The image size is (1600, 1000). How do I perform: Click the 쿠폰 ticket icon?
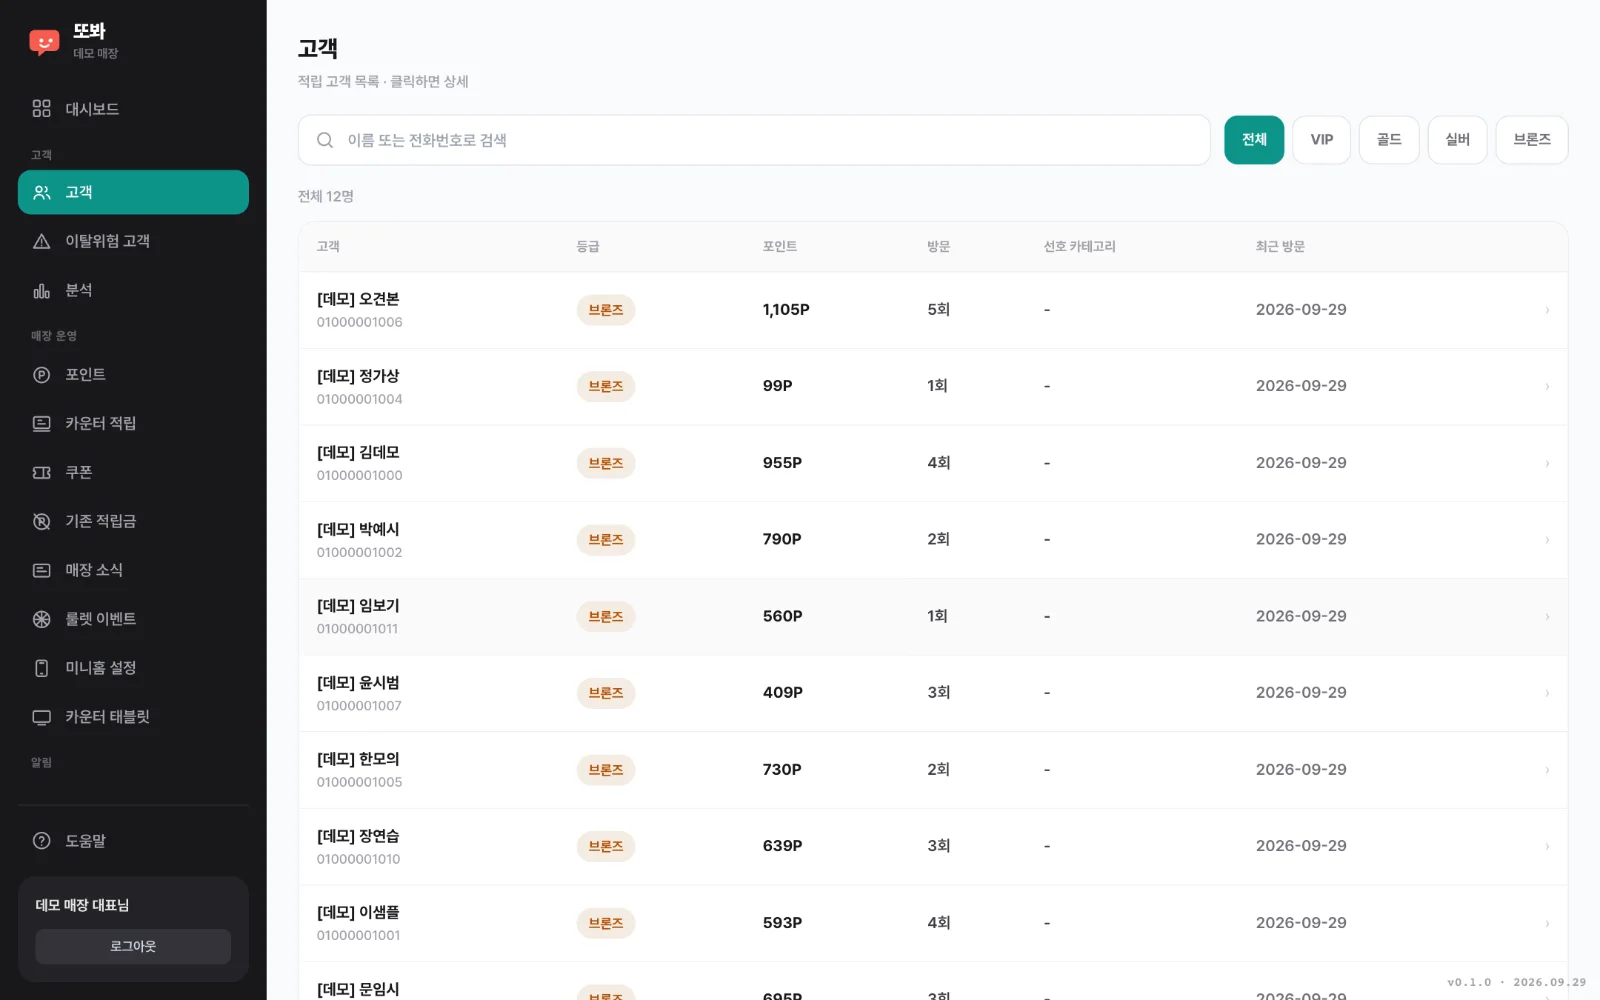point(41,472)
